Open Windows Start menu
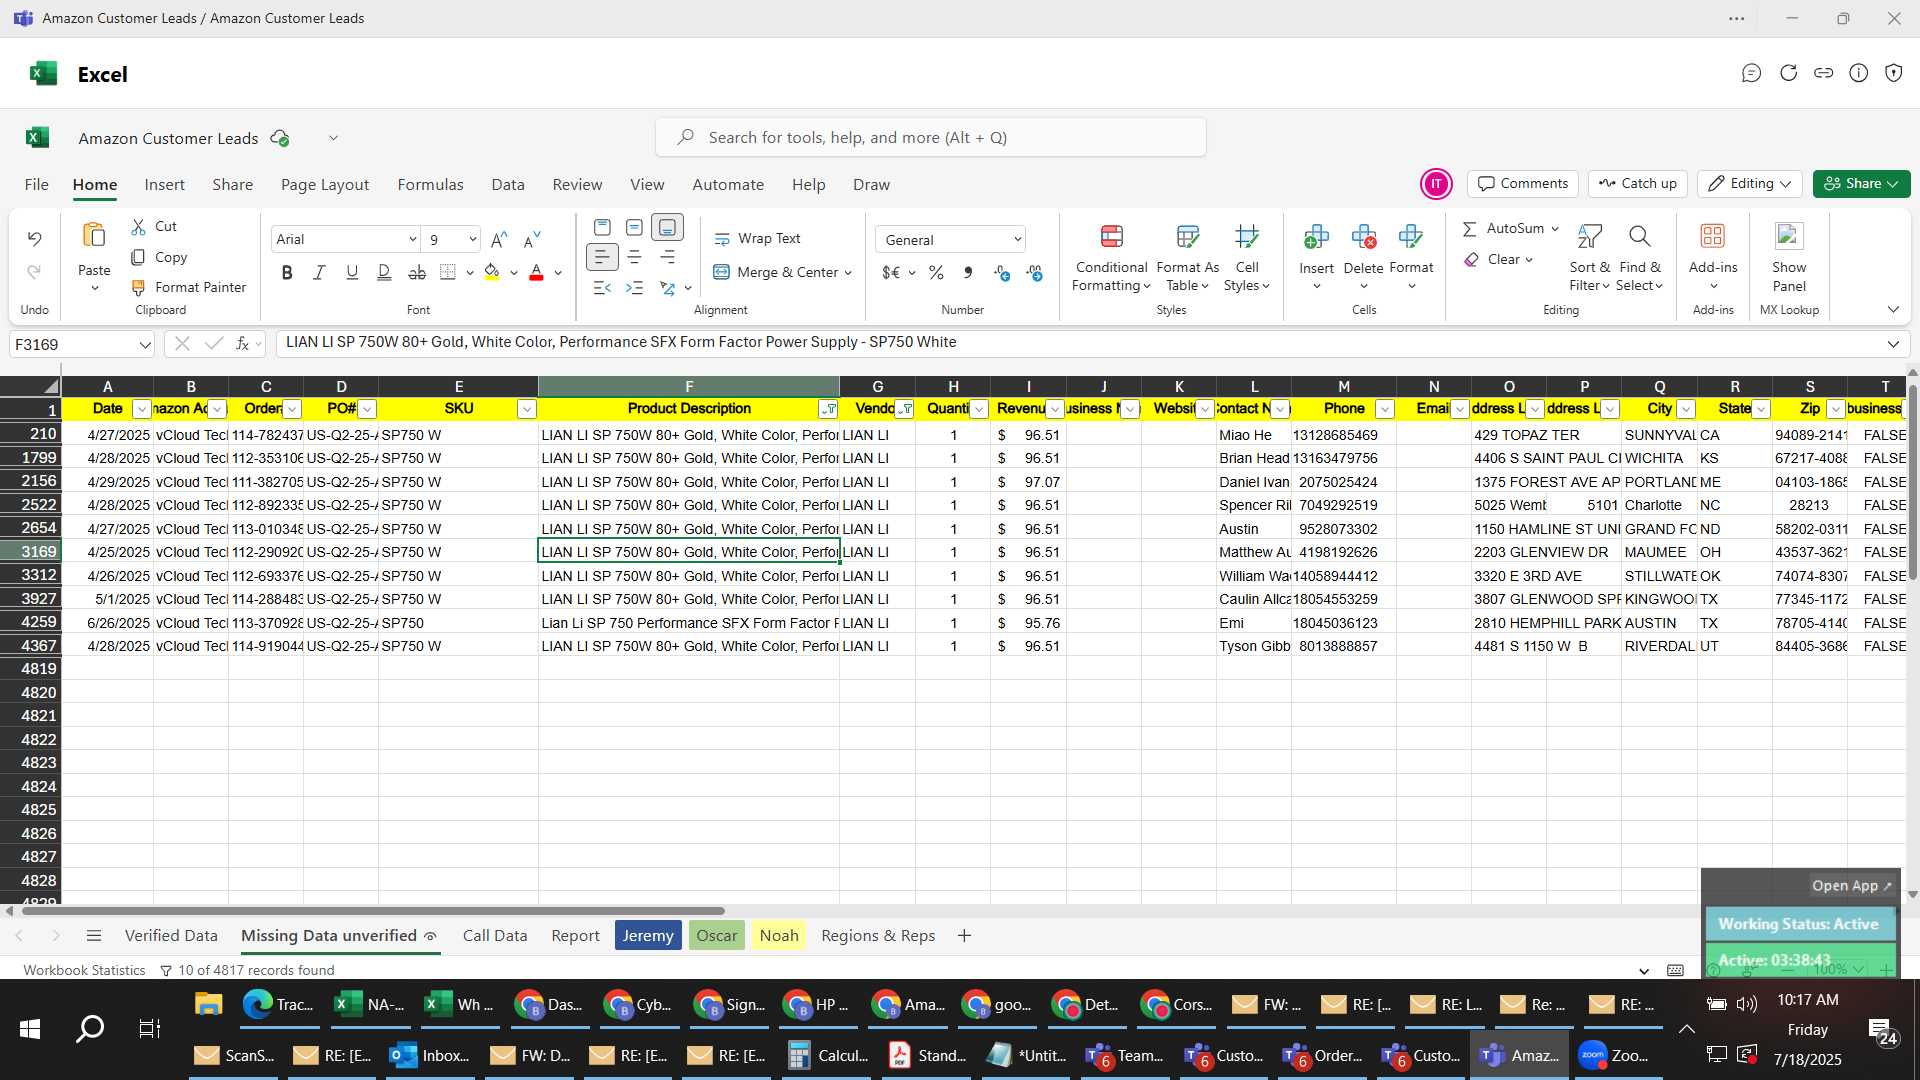Viewport: 1920px width, 1080px height. point(30,1029)
